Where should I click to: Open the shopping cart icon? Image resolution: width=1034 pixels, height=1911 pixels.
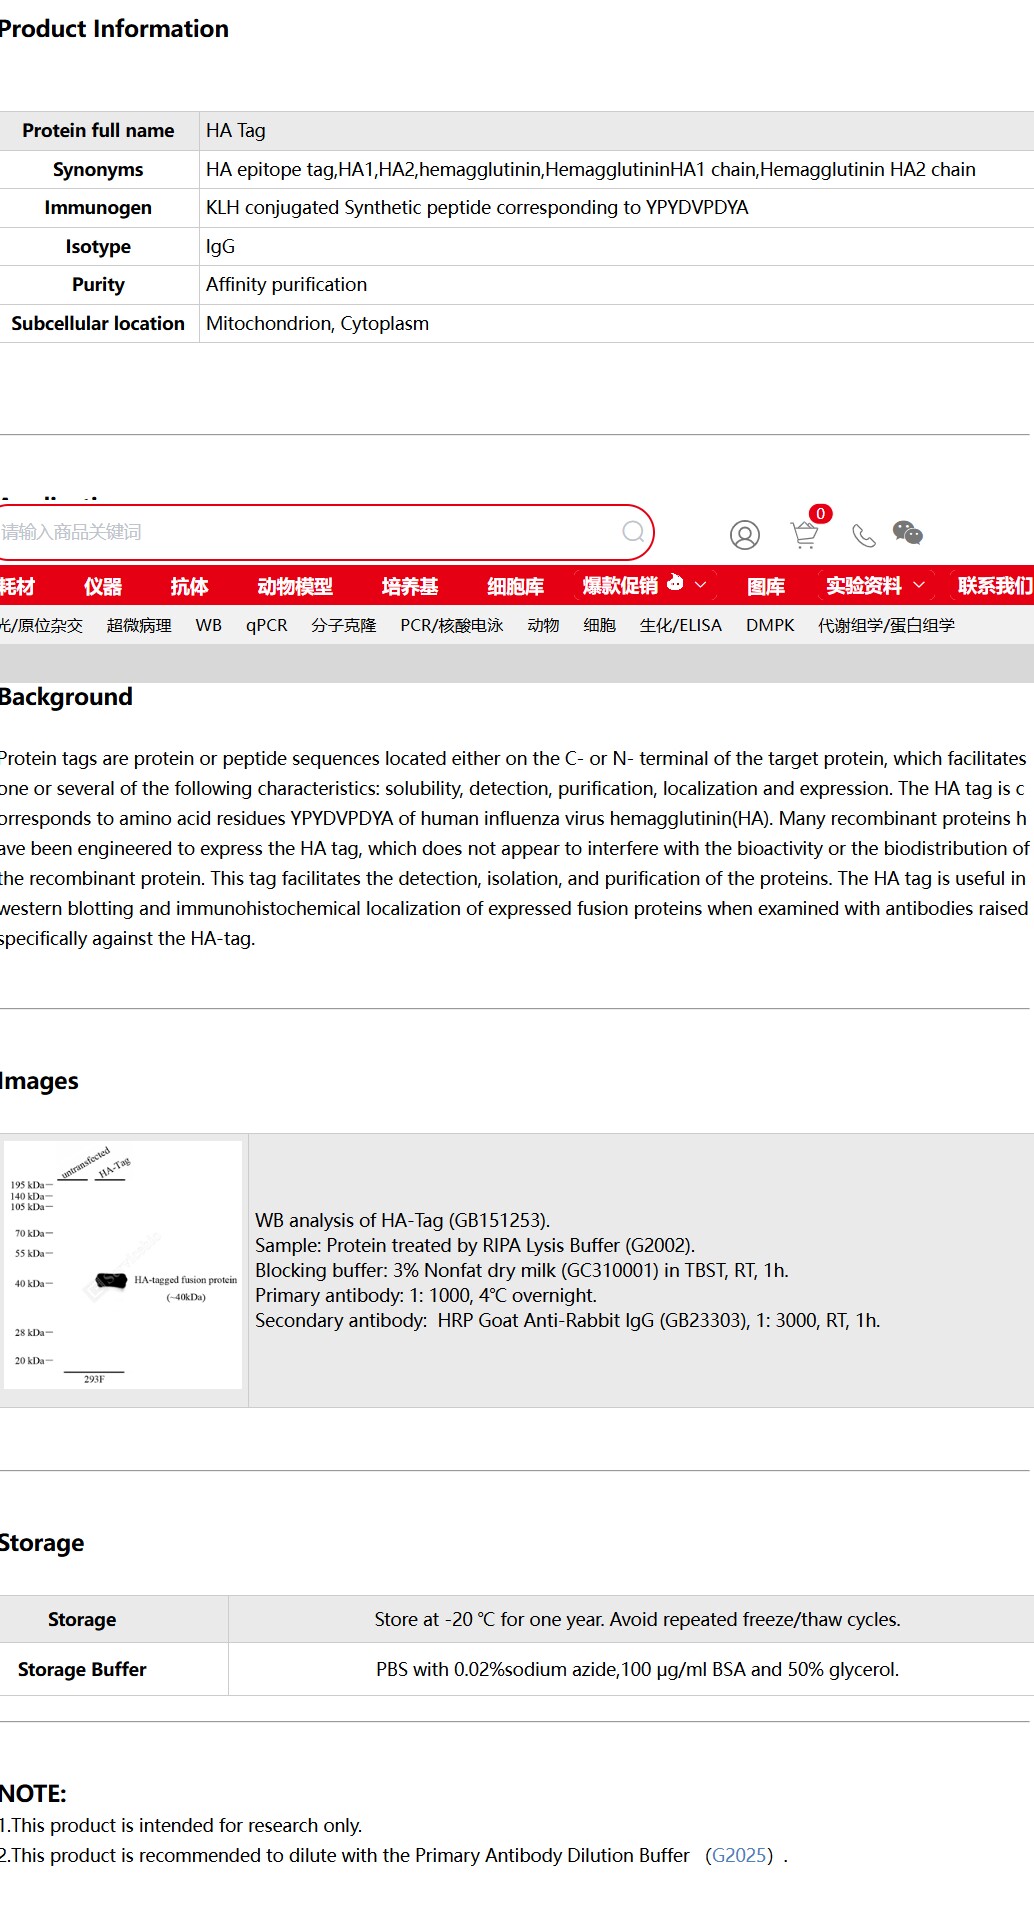[x=804, y=535]
